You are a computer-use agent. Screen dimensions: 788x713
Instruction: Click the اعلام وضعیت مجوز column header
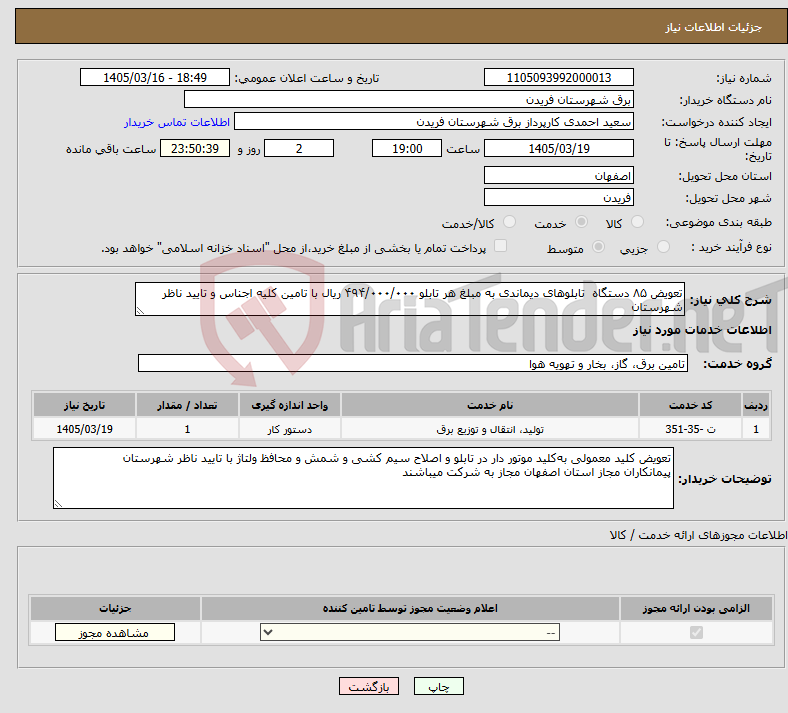[x=410, y=608]
